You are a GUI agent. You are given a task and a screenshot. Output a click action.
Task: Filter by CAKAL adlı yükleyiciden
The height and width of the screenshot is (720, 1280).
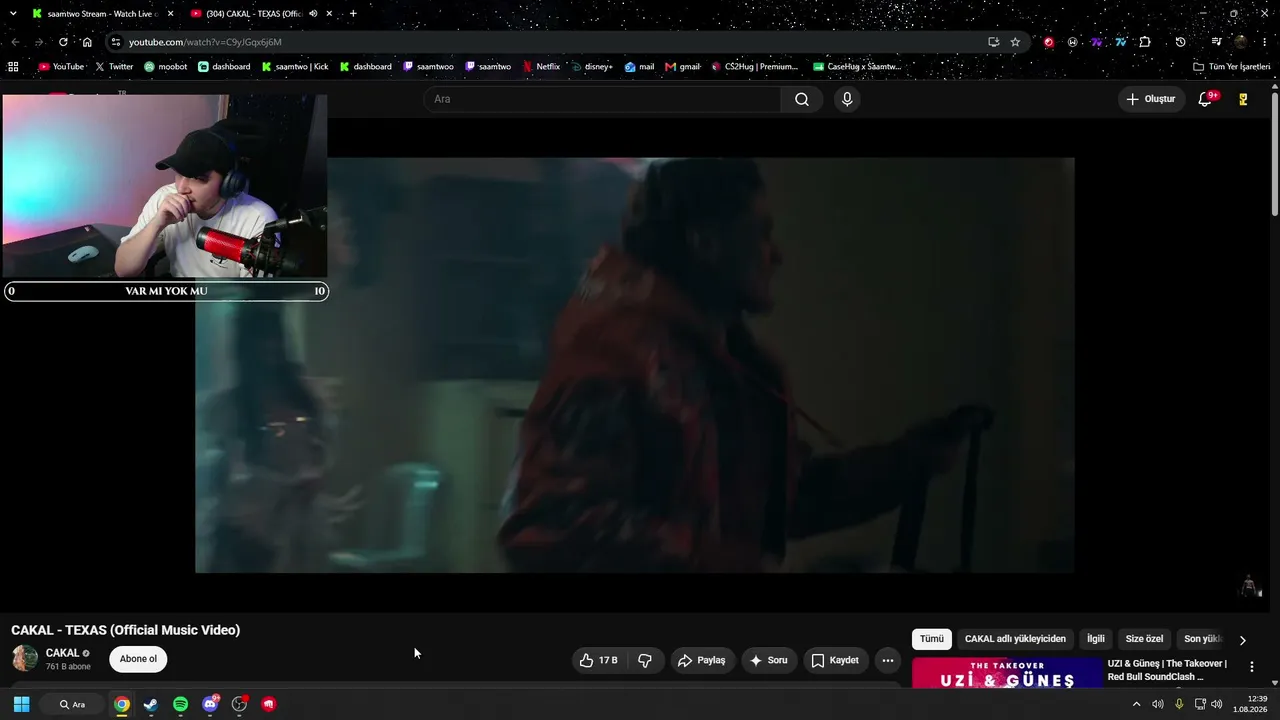pyautogui.click(x=1015, y=639)
